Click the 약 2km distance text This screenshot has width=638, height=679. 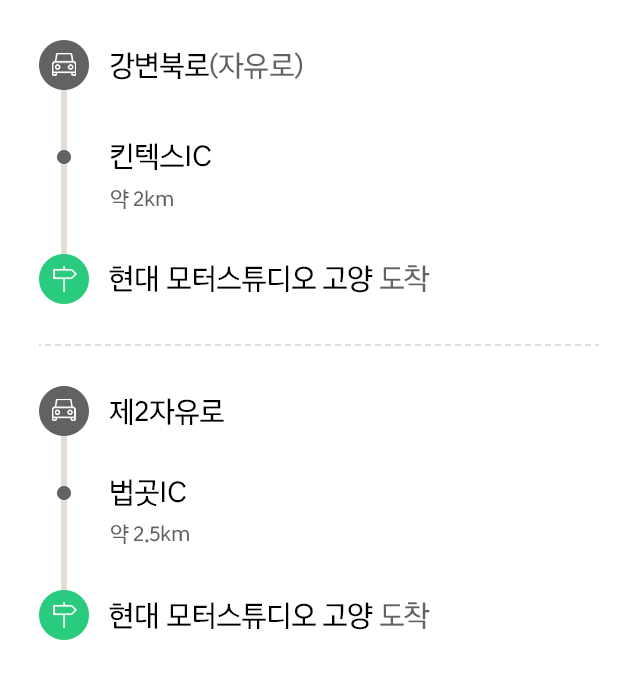click(x=142, y=199)
